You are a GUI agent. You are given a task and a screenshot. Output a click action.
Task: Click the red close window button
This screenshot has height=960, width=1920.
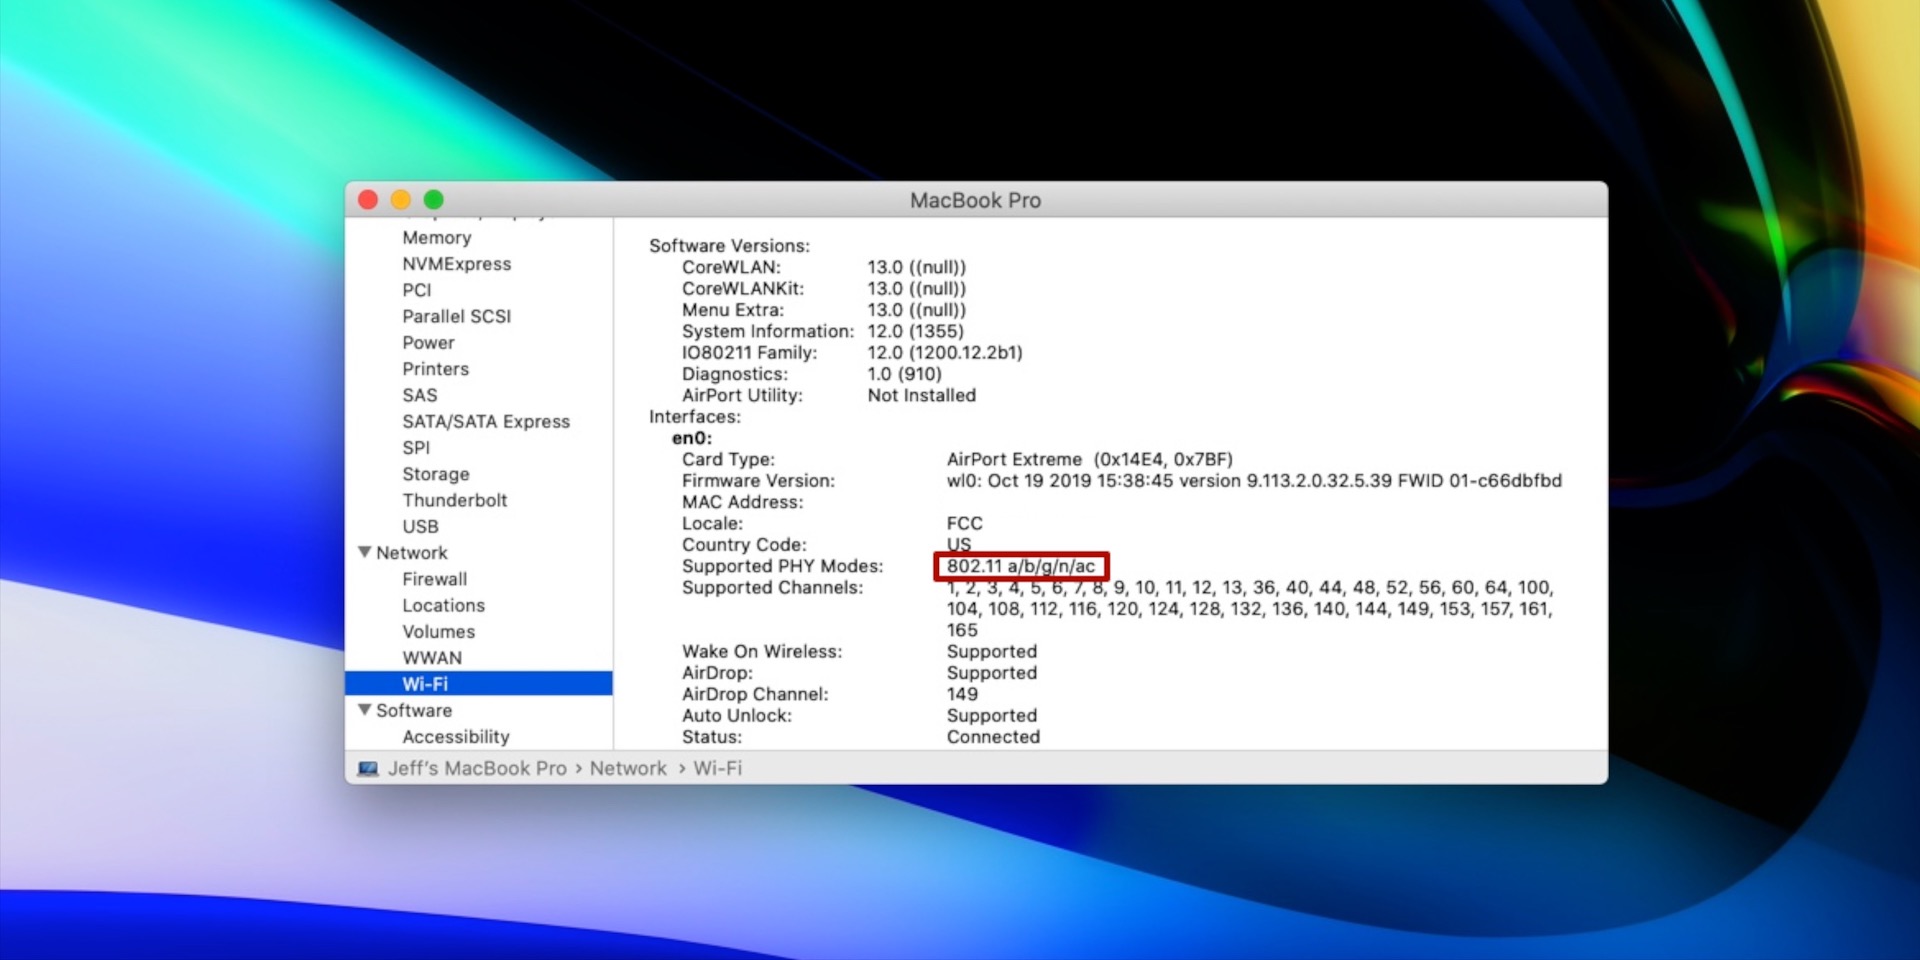[368, 200]
